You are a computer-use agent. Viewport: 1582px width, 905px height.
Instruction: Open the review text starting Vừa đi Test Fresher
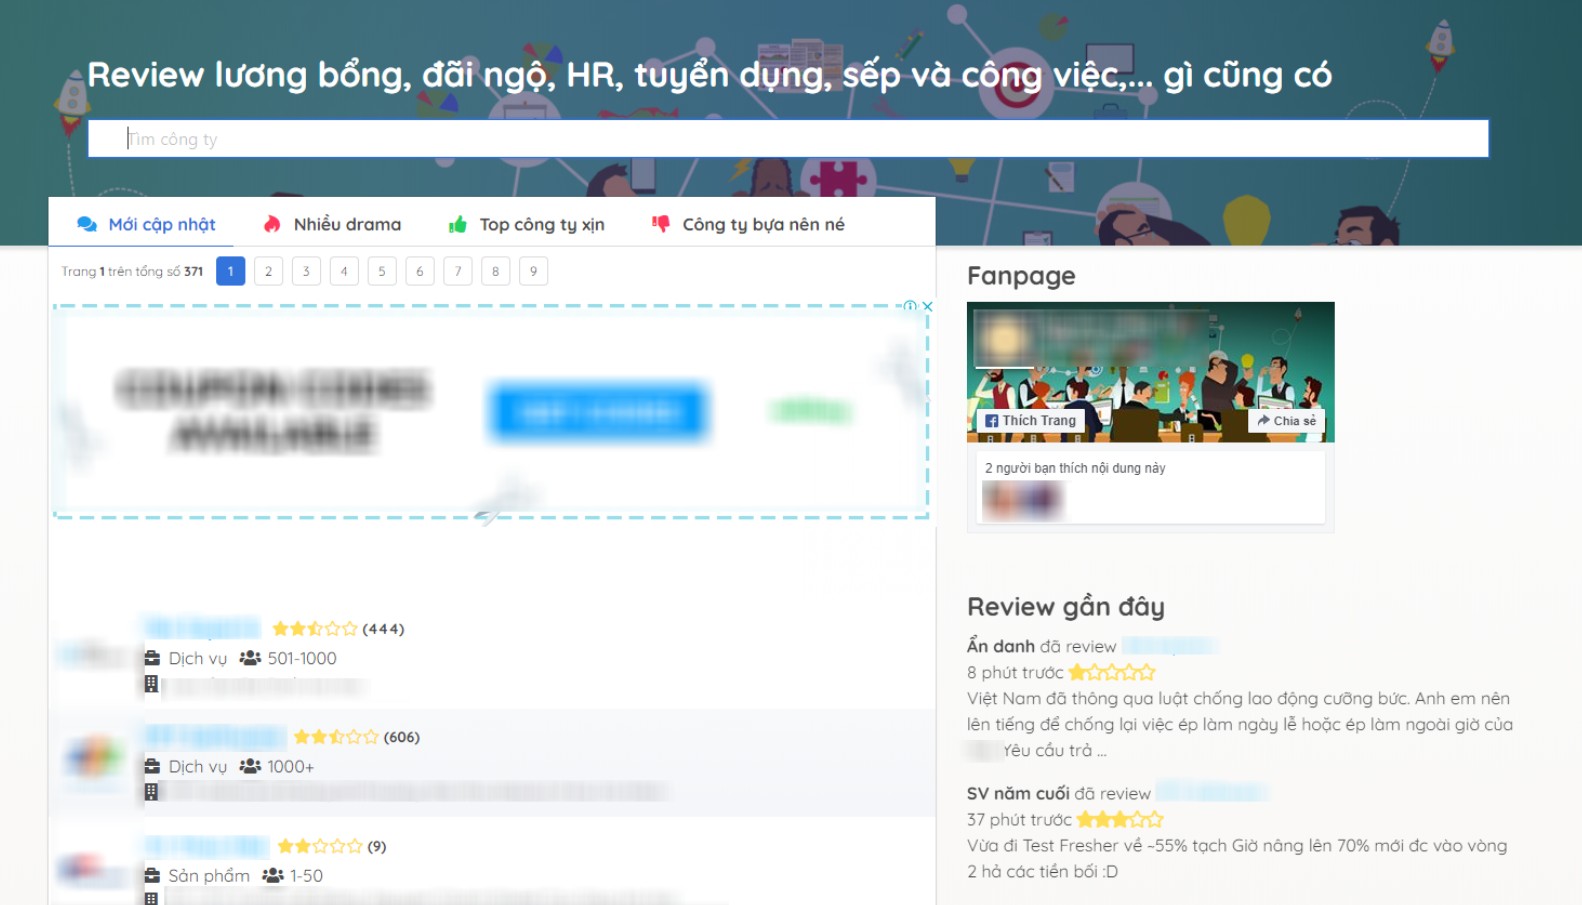(1237, 858)
